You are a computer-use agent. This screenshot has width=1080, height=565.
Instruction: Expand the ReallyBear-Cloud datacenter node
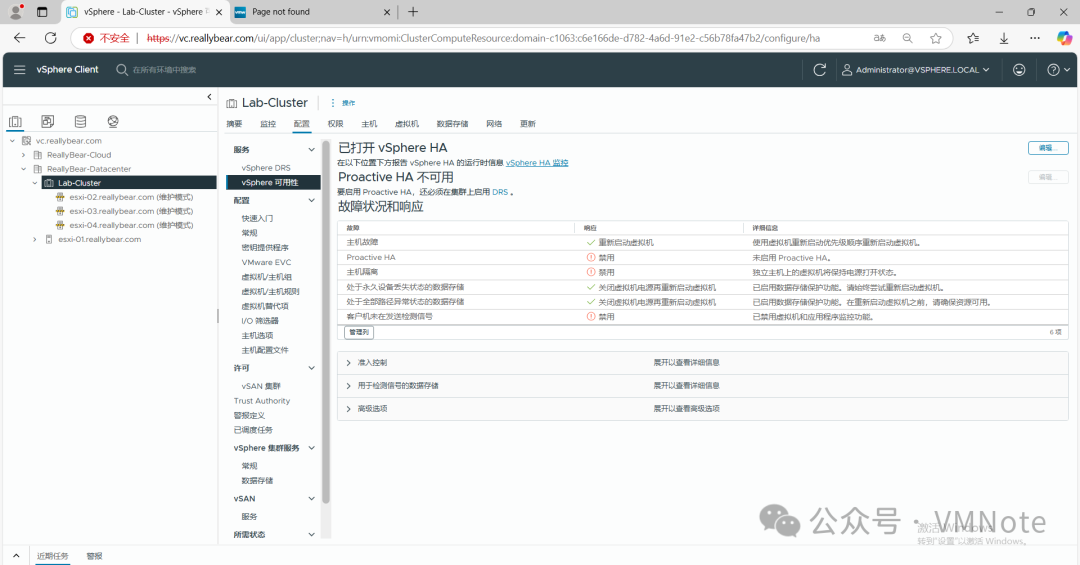click(23, 155)
